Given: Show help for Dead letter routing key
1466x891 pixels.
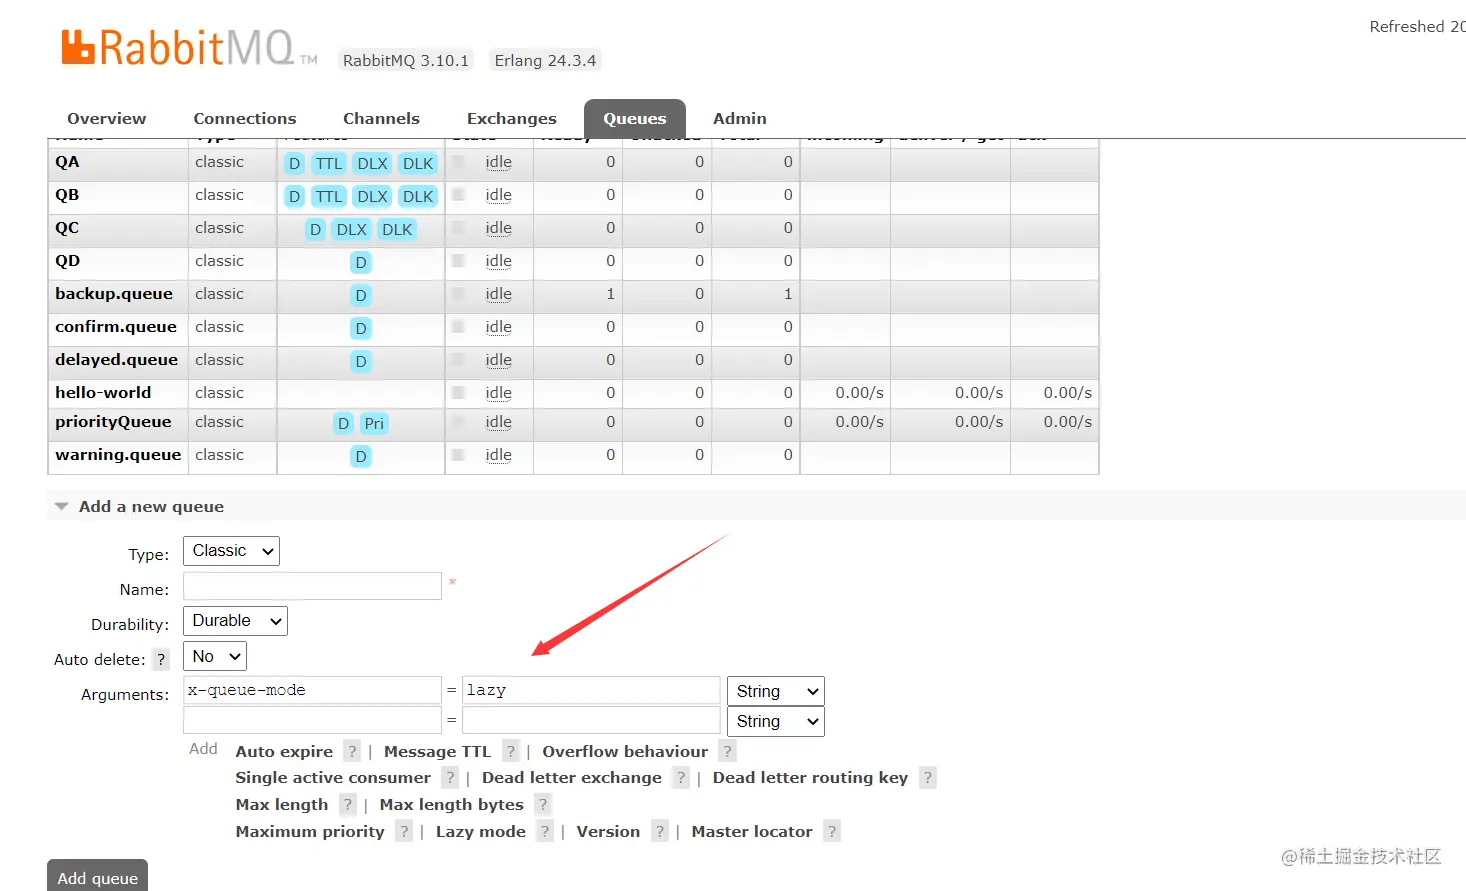Looking at the screenshot, I should pyautogui.click(x=928, y=777).
